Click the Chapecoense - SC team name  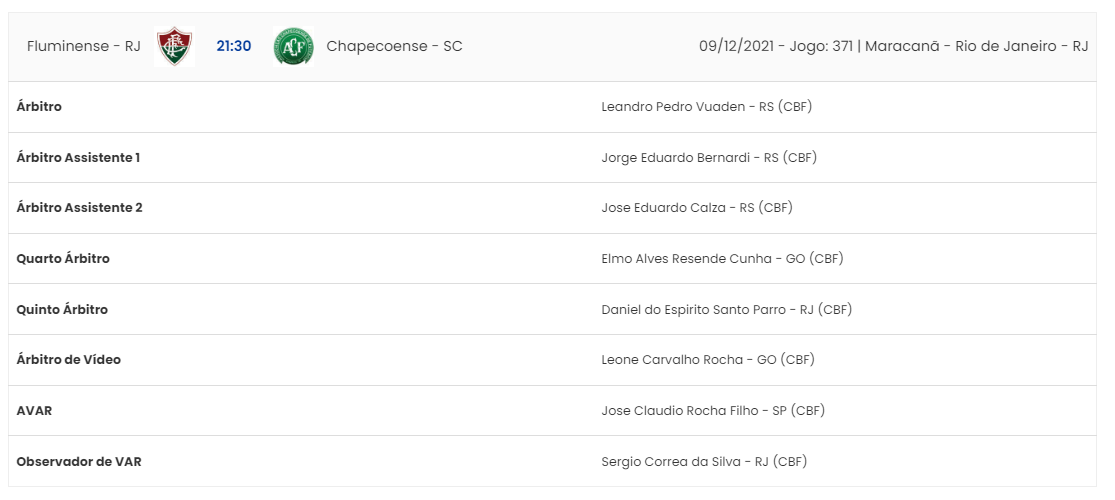coord(395,46)
